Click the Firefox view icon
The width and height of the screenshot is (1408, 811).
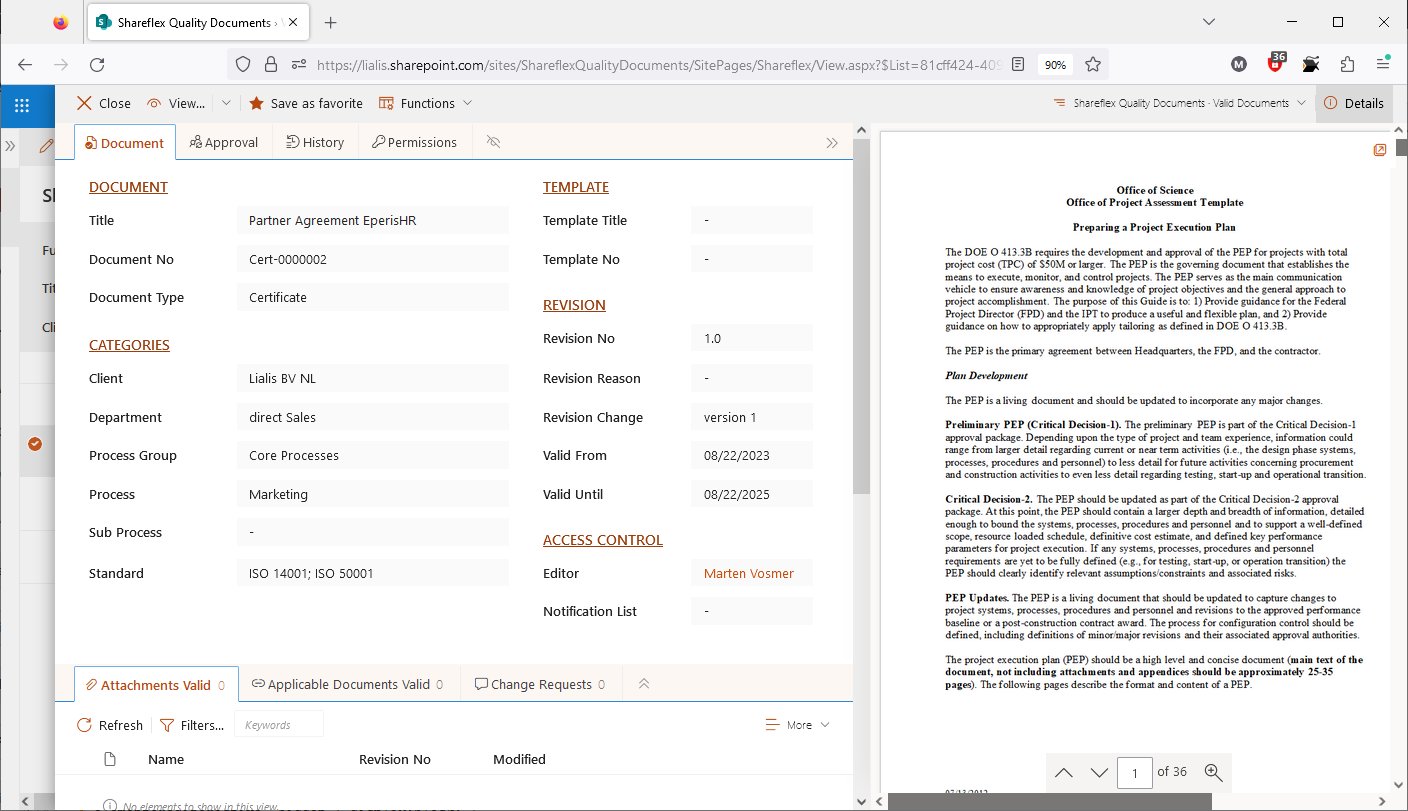[x=60, y=22]
